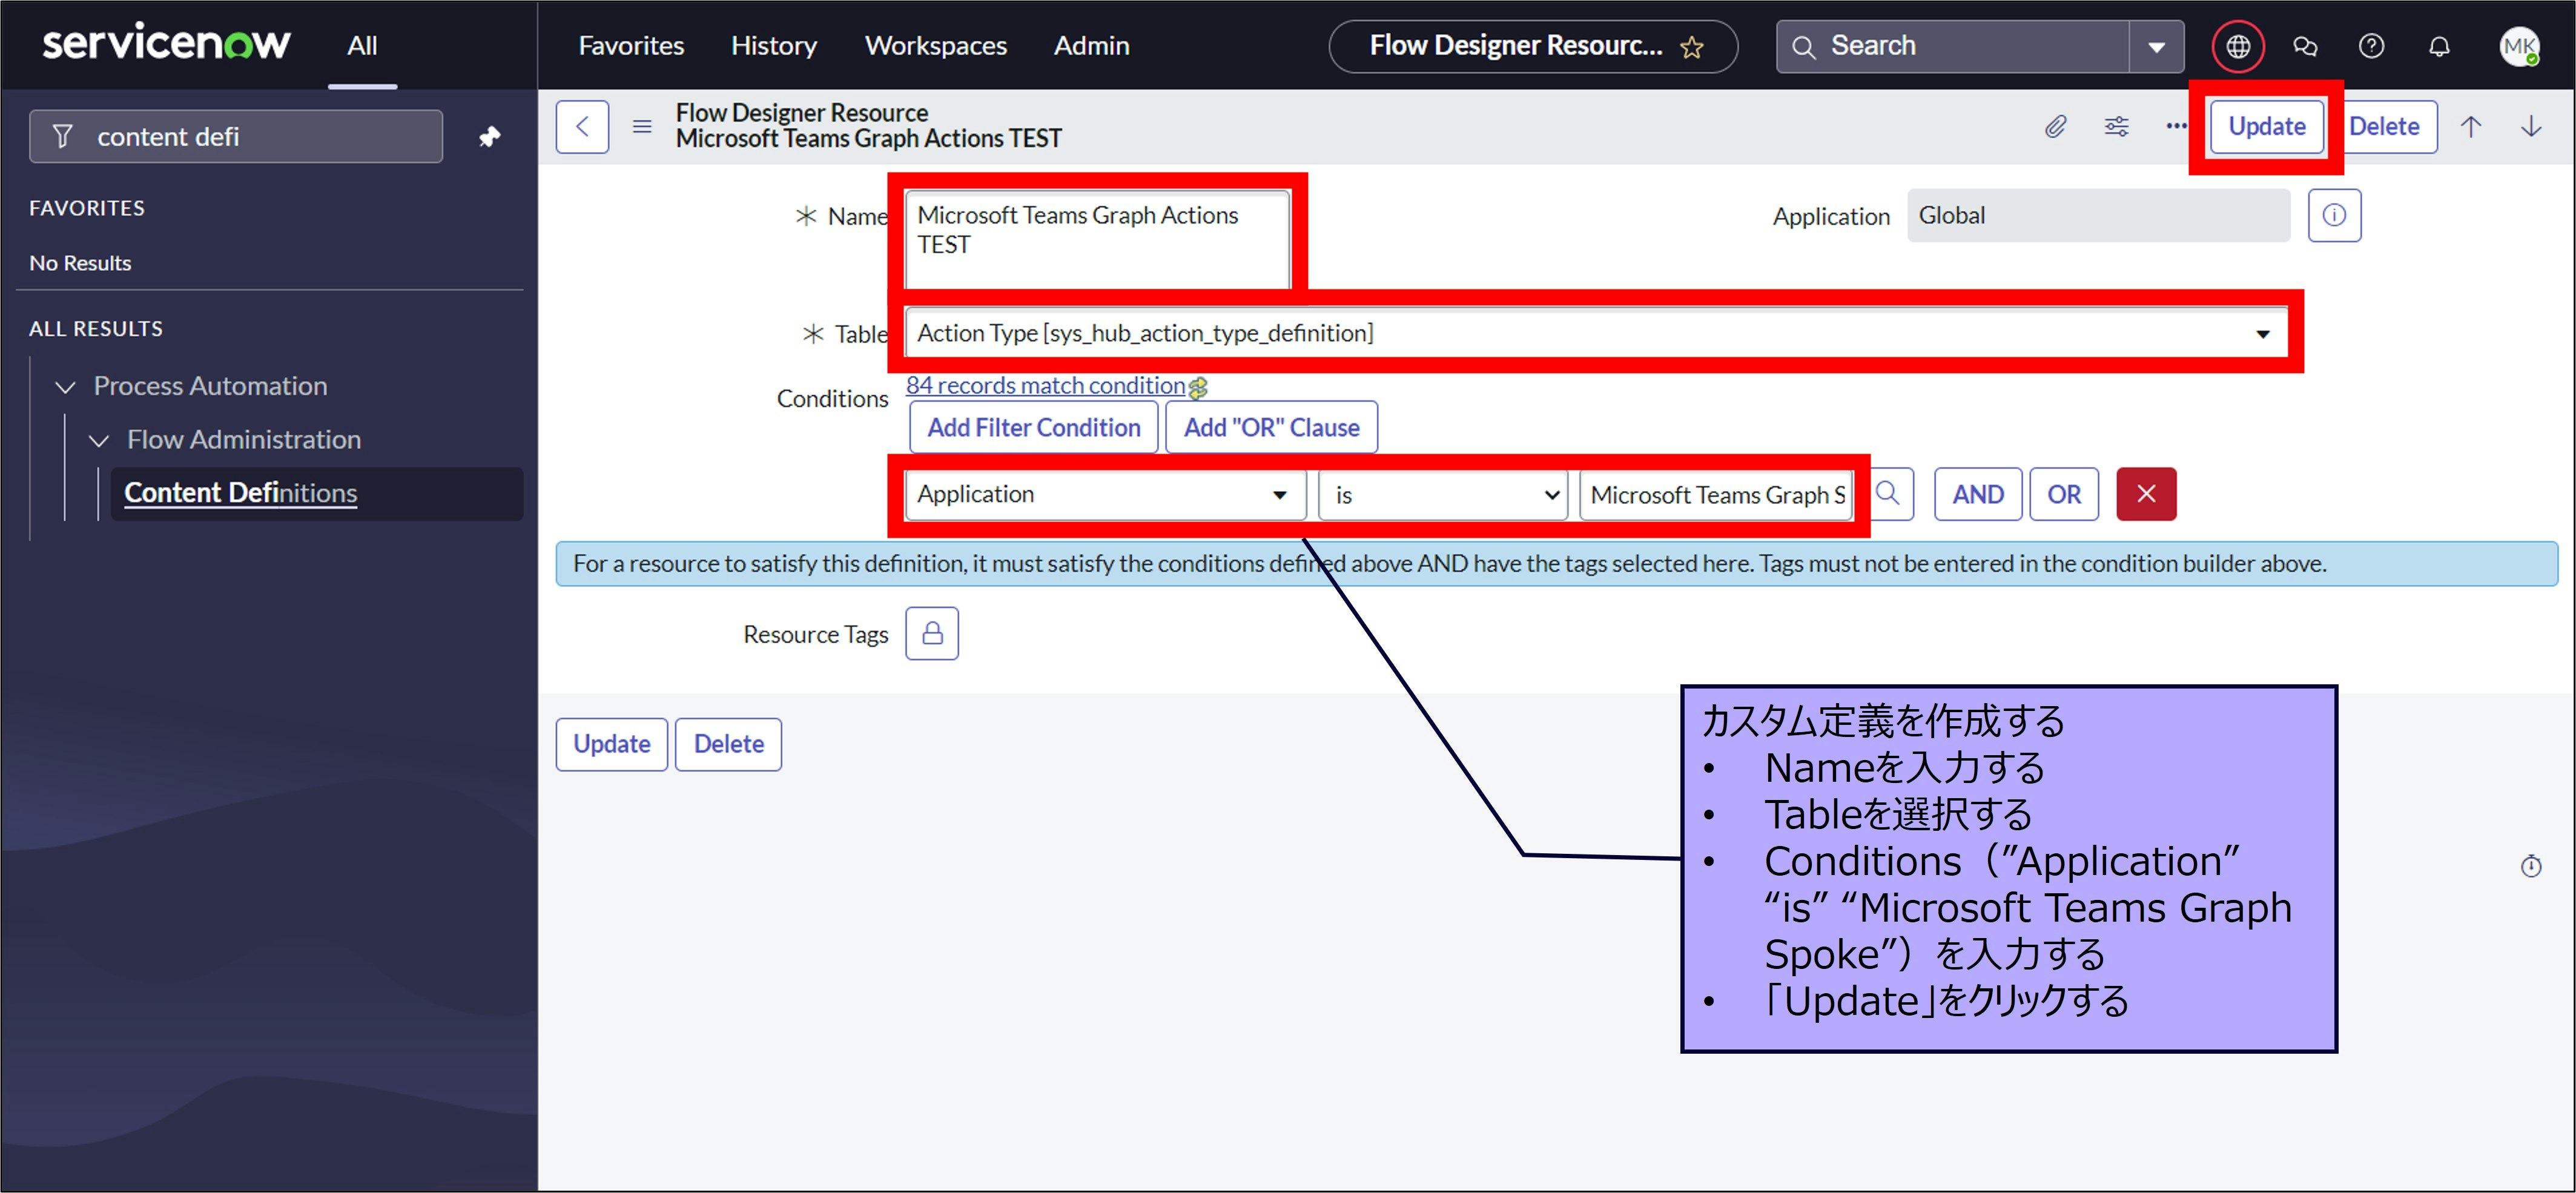Open the personalize form settings icon
Screen dimensions: 2576x1193
click(2116, 126)
